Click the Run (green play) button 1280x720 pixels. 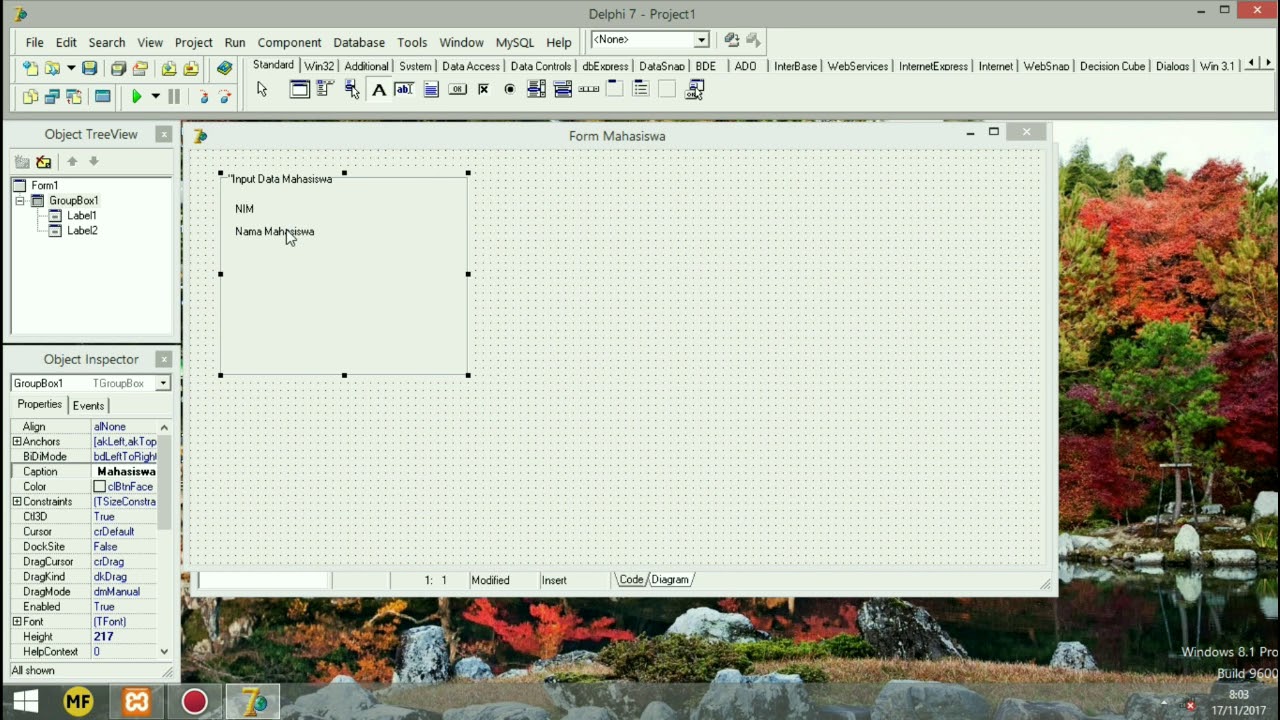(x=136, y=97)
